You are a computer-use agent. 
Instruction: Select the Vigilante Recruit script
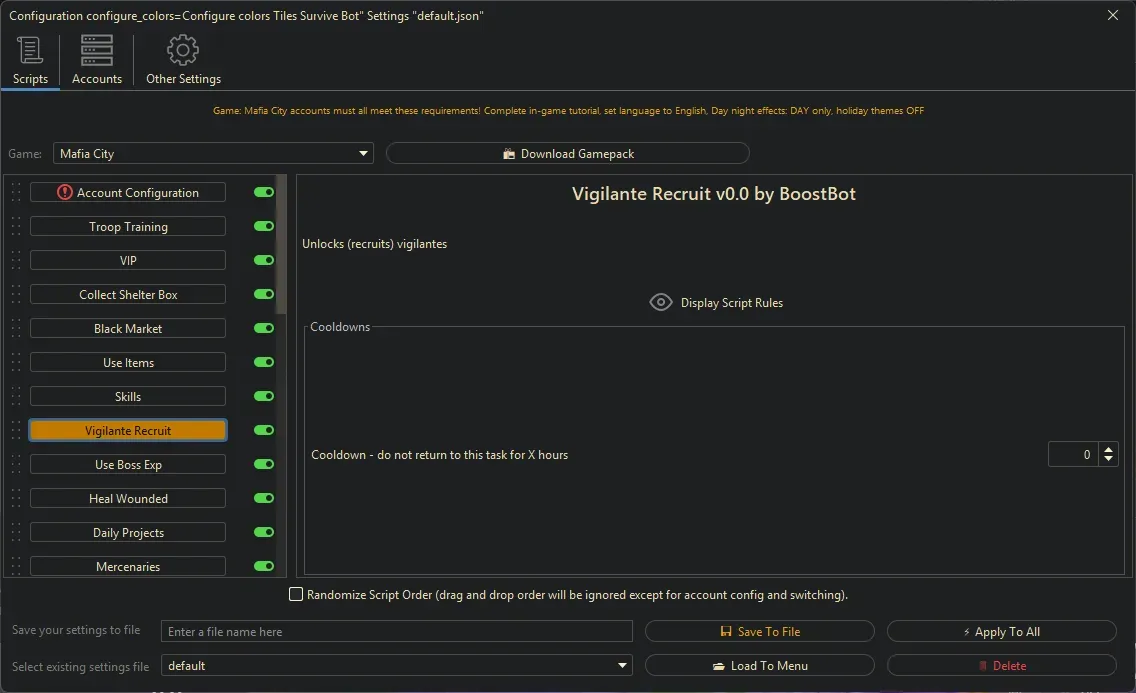(128, 430)
